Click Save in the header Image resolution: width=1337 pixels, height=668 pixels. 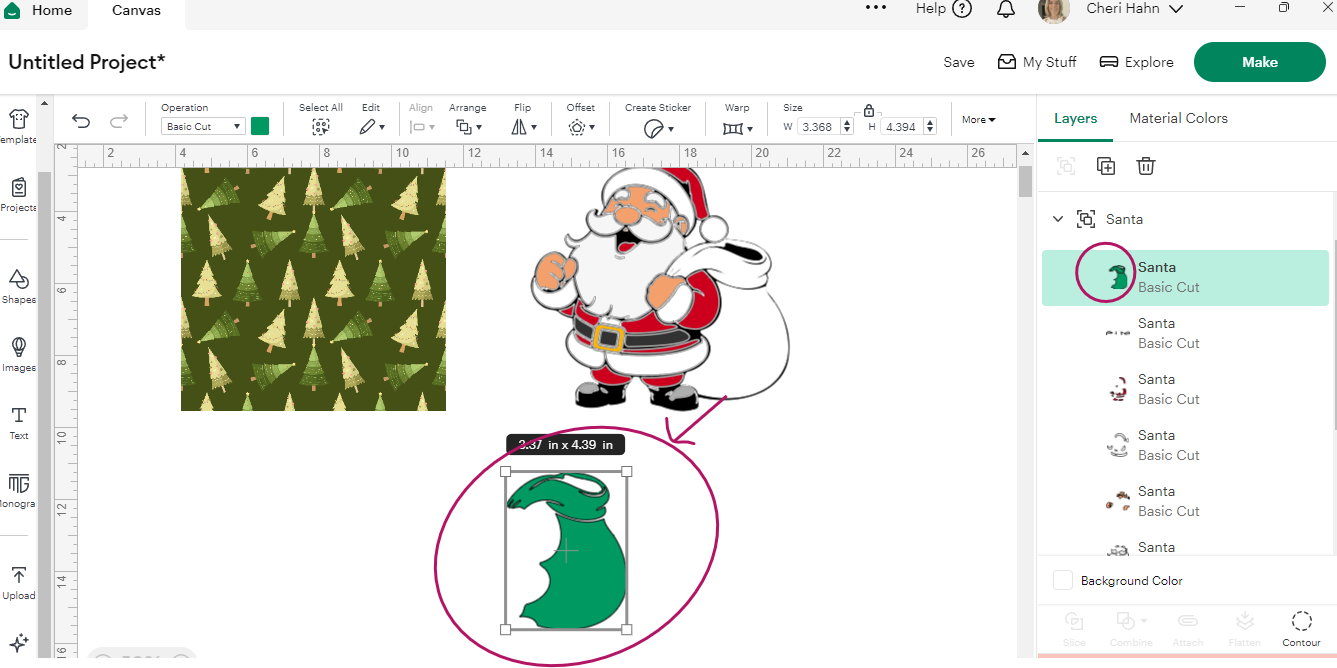958,62
